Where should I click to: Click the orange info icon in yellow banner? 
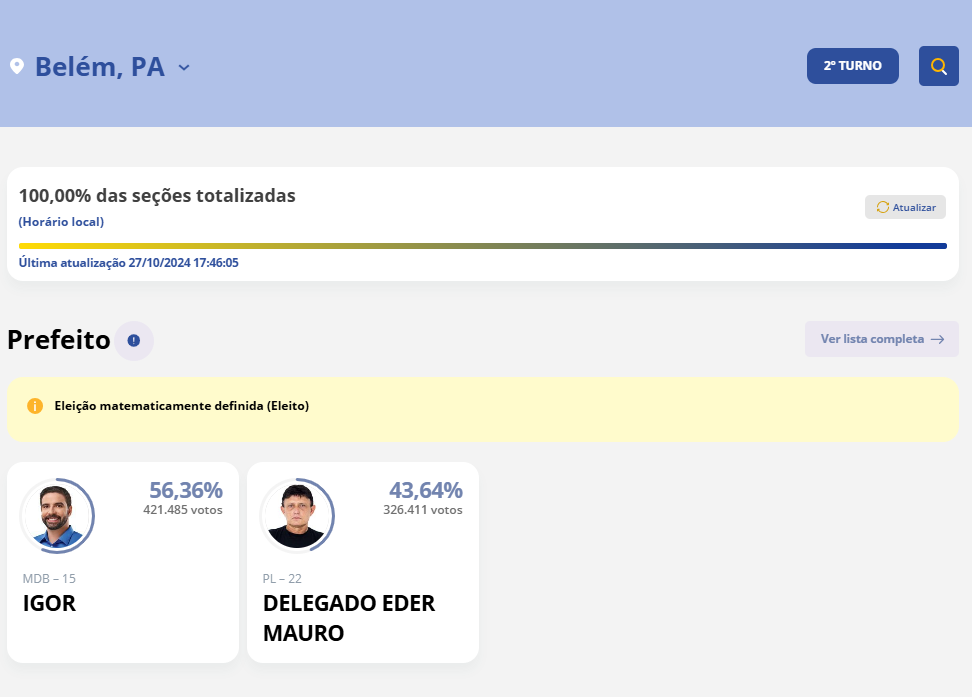pos(35,406)
